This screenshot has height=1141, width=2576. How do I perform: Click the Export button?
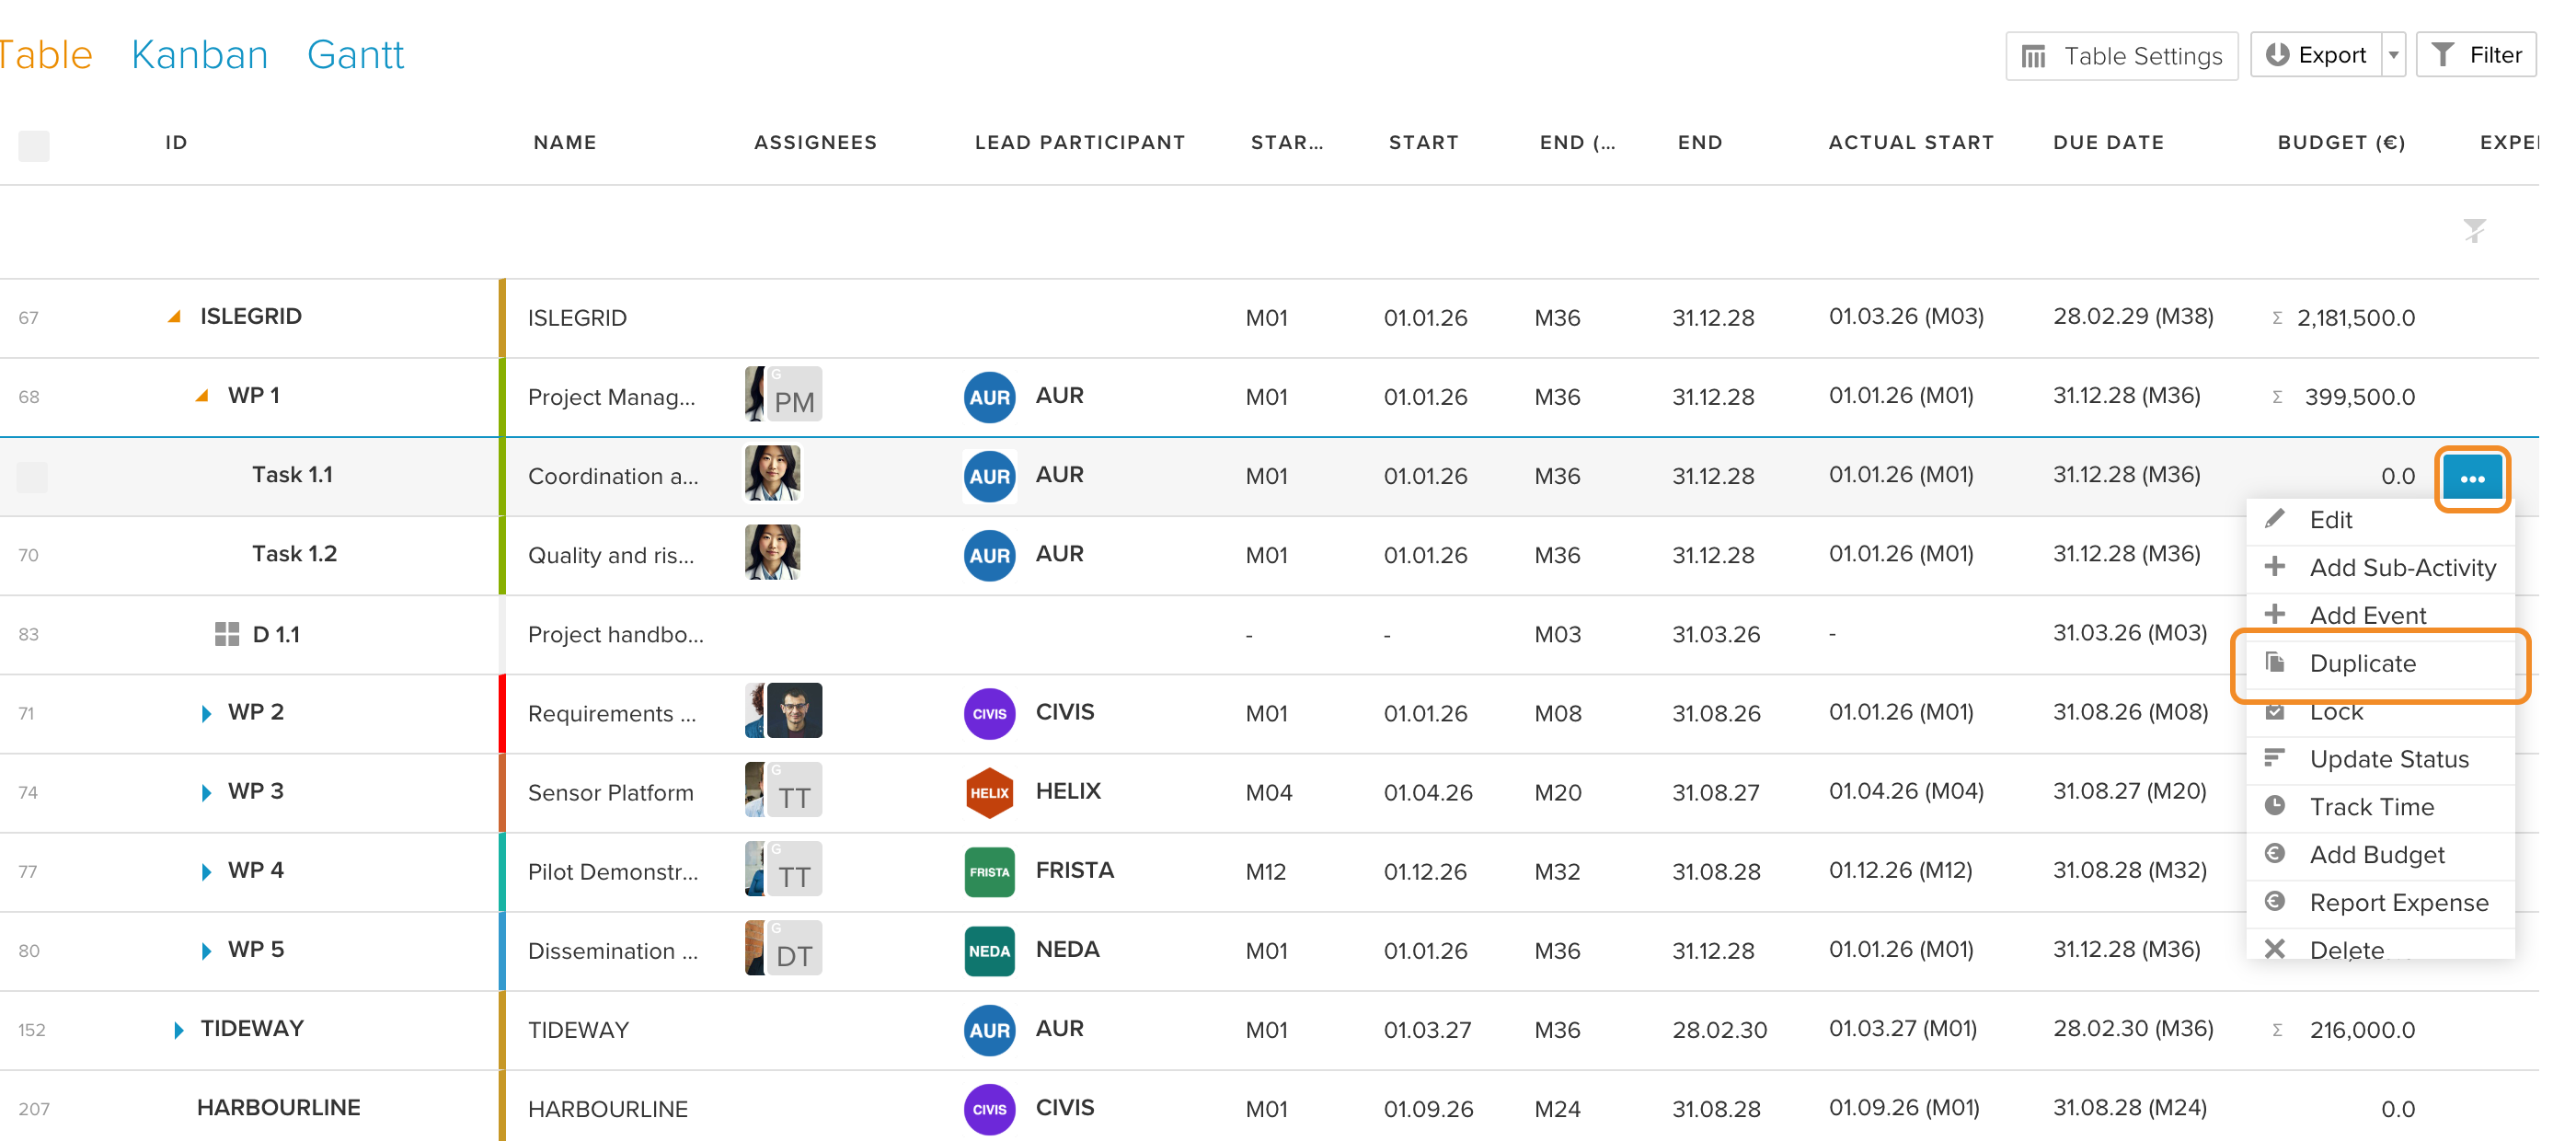pos(2316,55)
